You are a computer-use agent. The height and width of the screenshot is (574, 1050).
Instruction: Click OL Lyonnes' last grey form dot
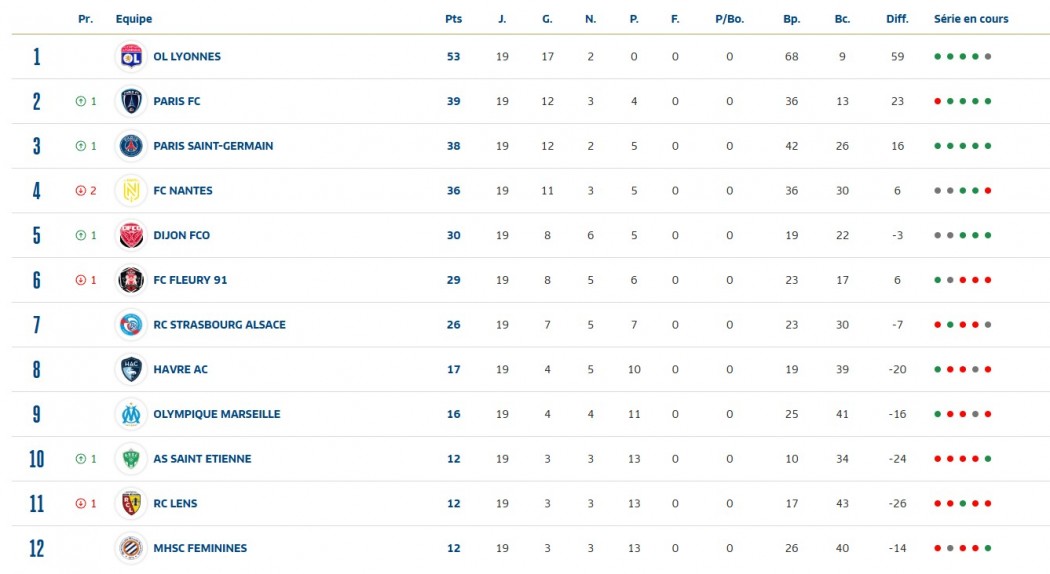point(988,57)
